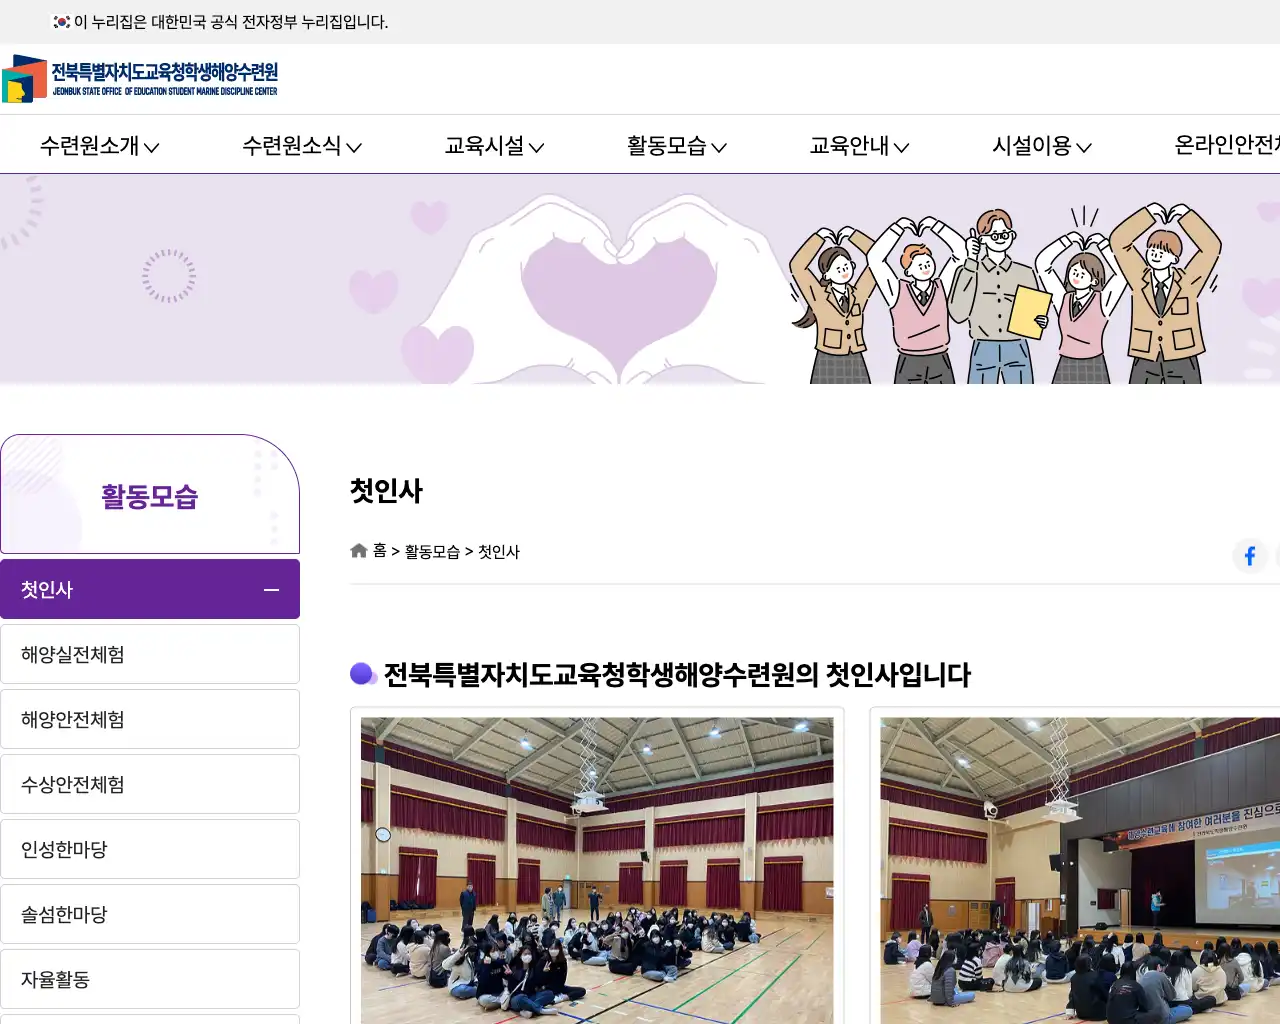1280x1024 pixels.
Task: Expand the 수련원소식 dropdown chevron
Action: (354, 147)
